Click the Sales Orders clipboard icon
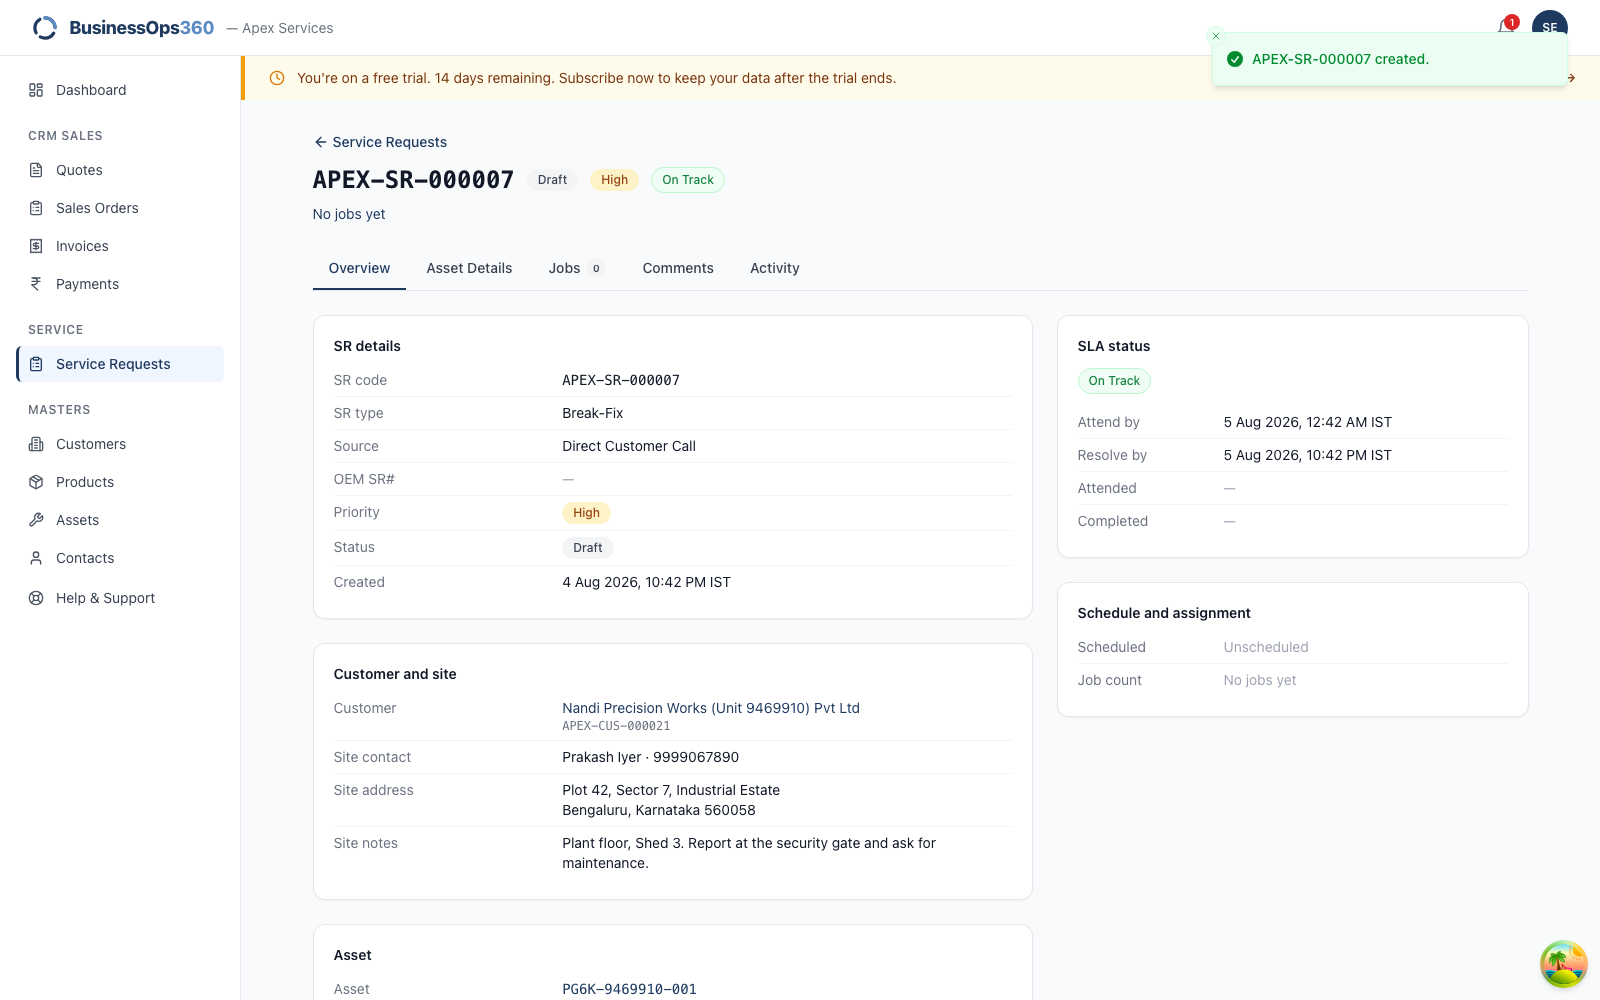 pos(36,208)
